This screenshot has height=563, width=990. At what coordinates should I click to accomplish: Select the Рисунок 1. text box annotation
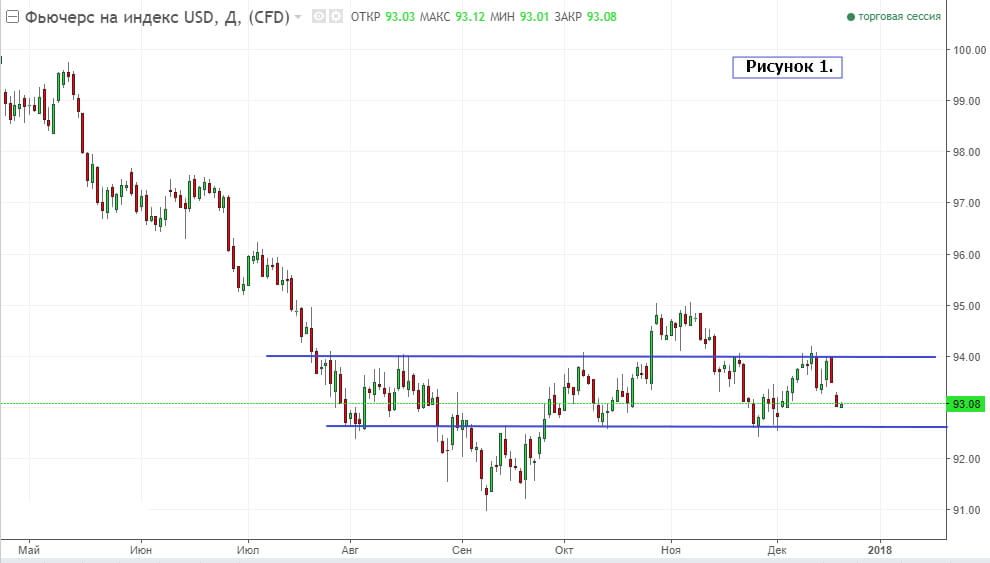788,67
